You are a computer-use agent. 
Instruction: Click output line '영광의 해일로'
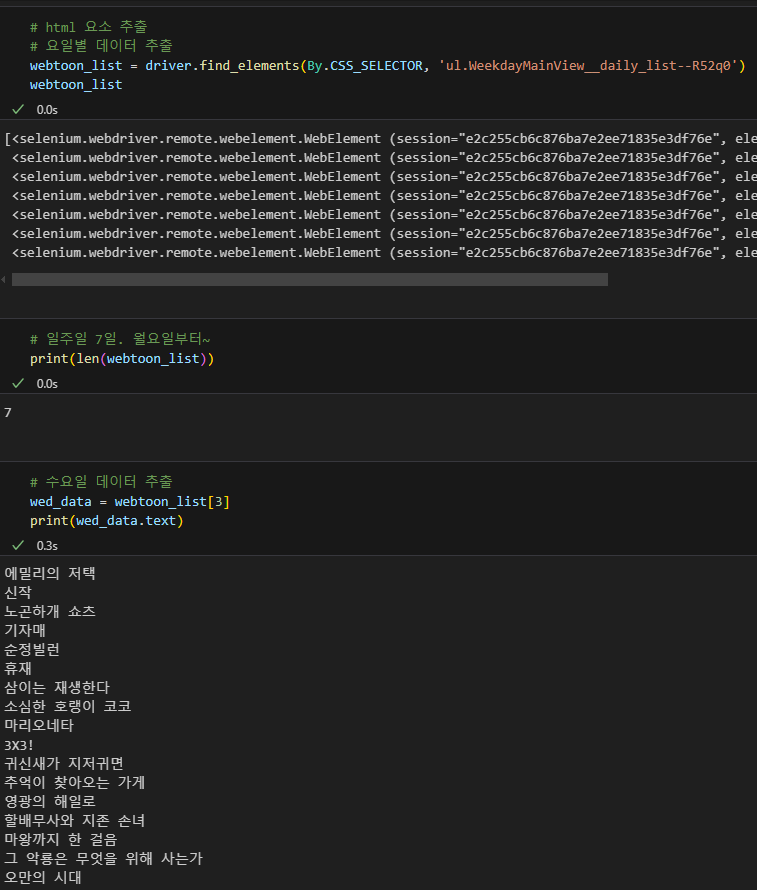point(50,801)
